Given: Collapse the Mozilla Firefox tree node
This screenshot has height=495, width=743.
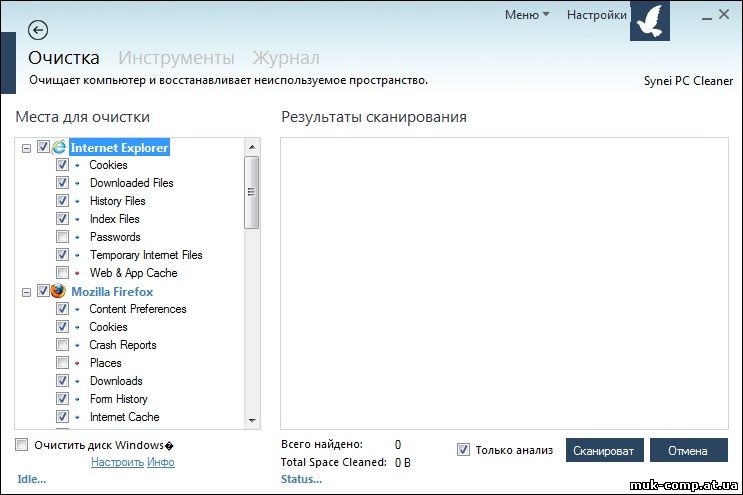Looking at the screenshot, I should pos(27,292).
